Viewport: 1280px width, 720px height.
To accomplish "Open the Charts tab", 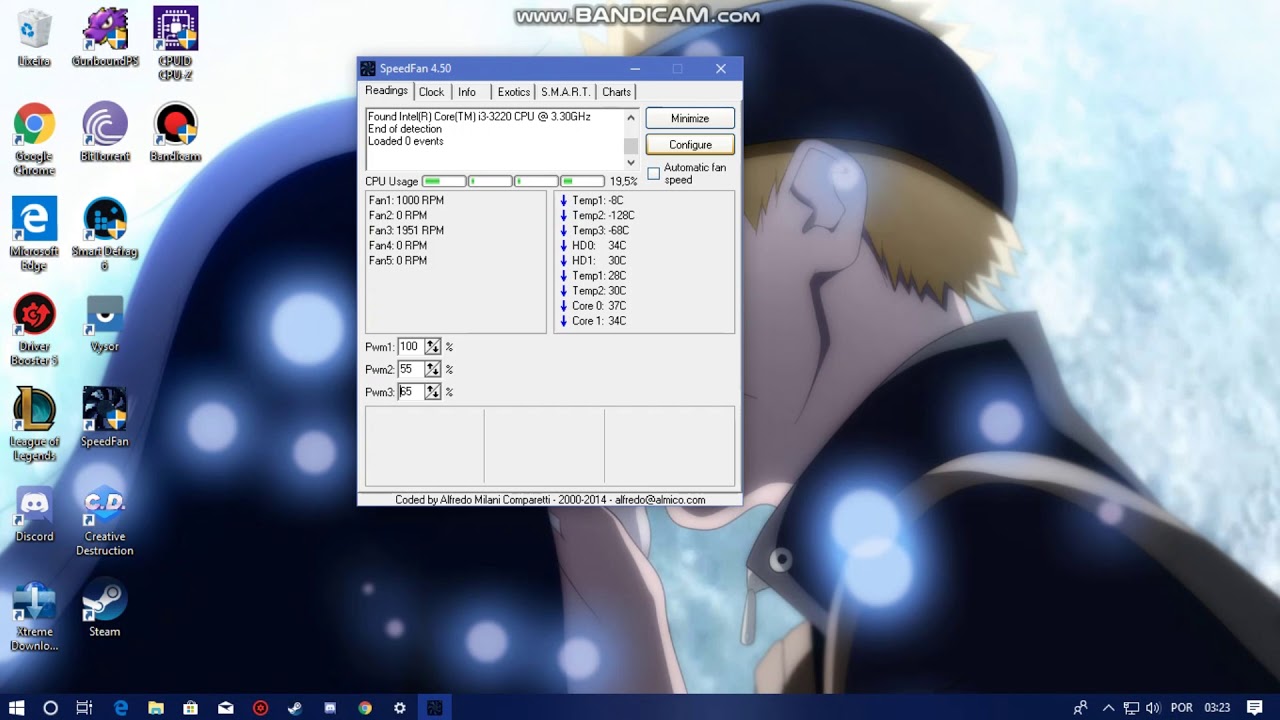I will [x=616, y=92].
